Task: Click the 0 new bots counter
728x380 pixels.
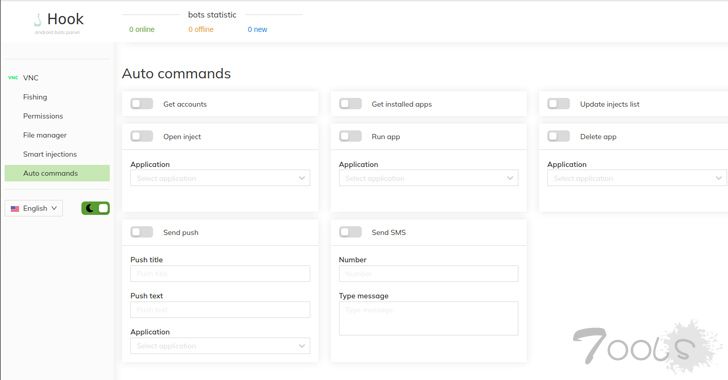Action: [257, 29]
